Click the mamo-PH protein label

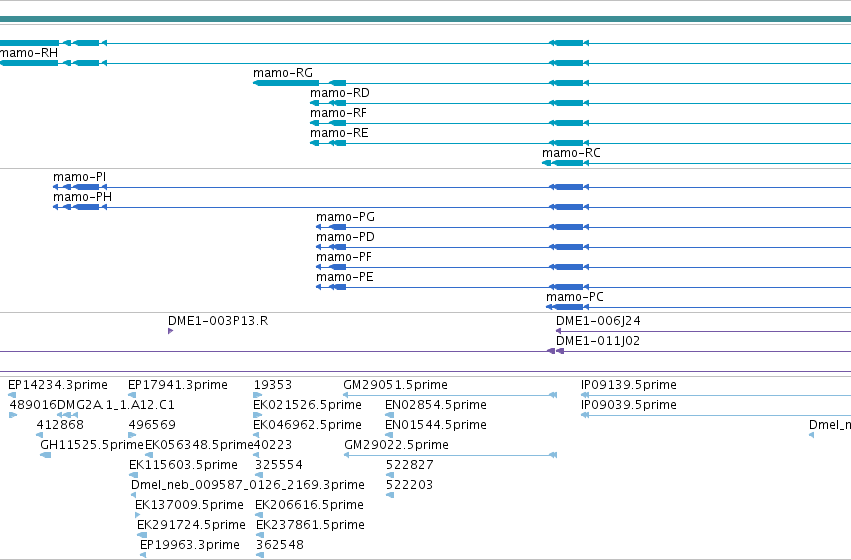coord(82,197)
